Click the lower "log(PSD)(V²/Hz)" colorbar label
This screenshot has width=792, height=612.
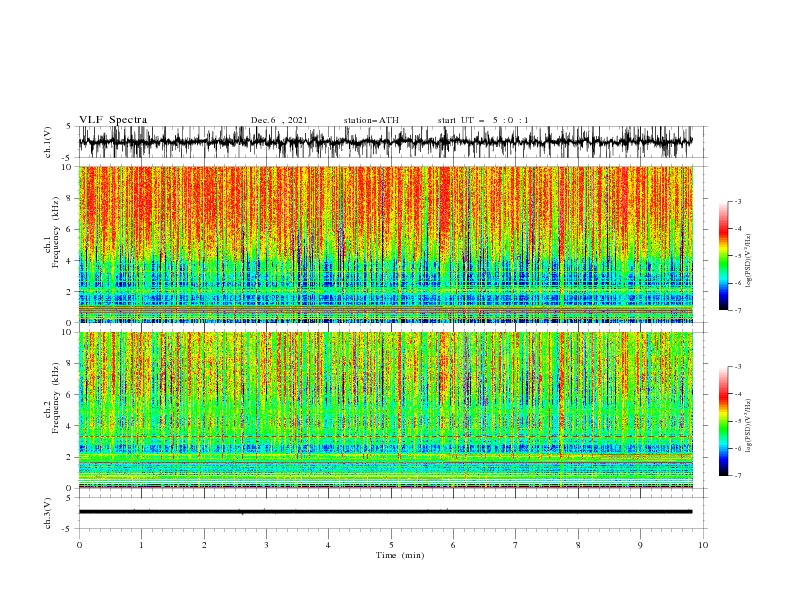(748, 426)
